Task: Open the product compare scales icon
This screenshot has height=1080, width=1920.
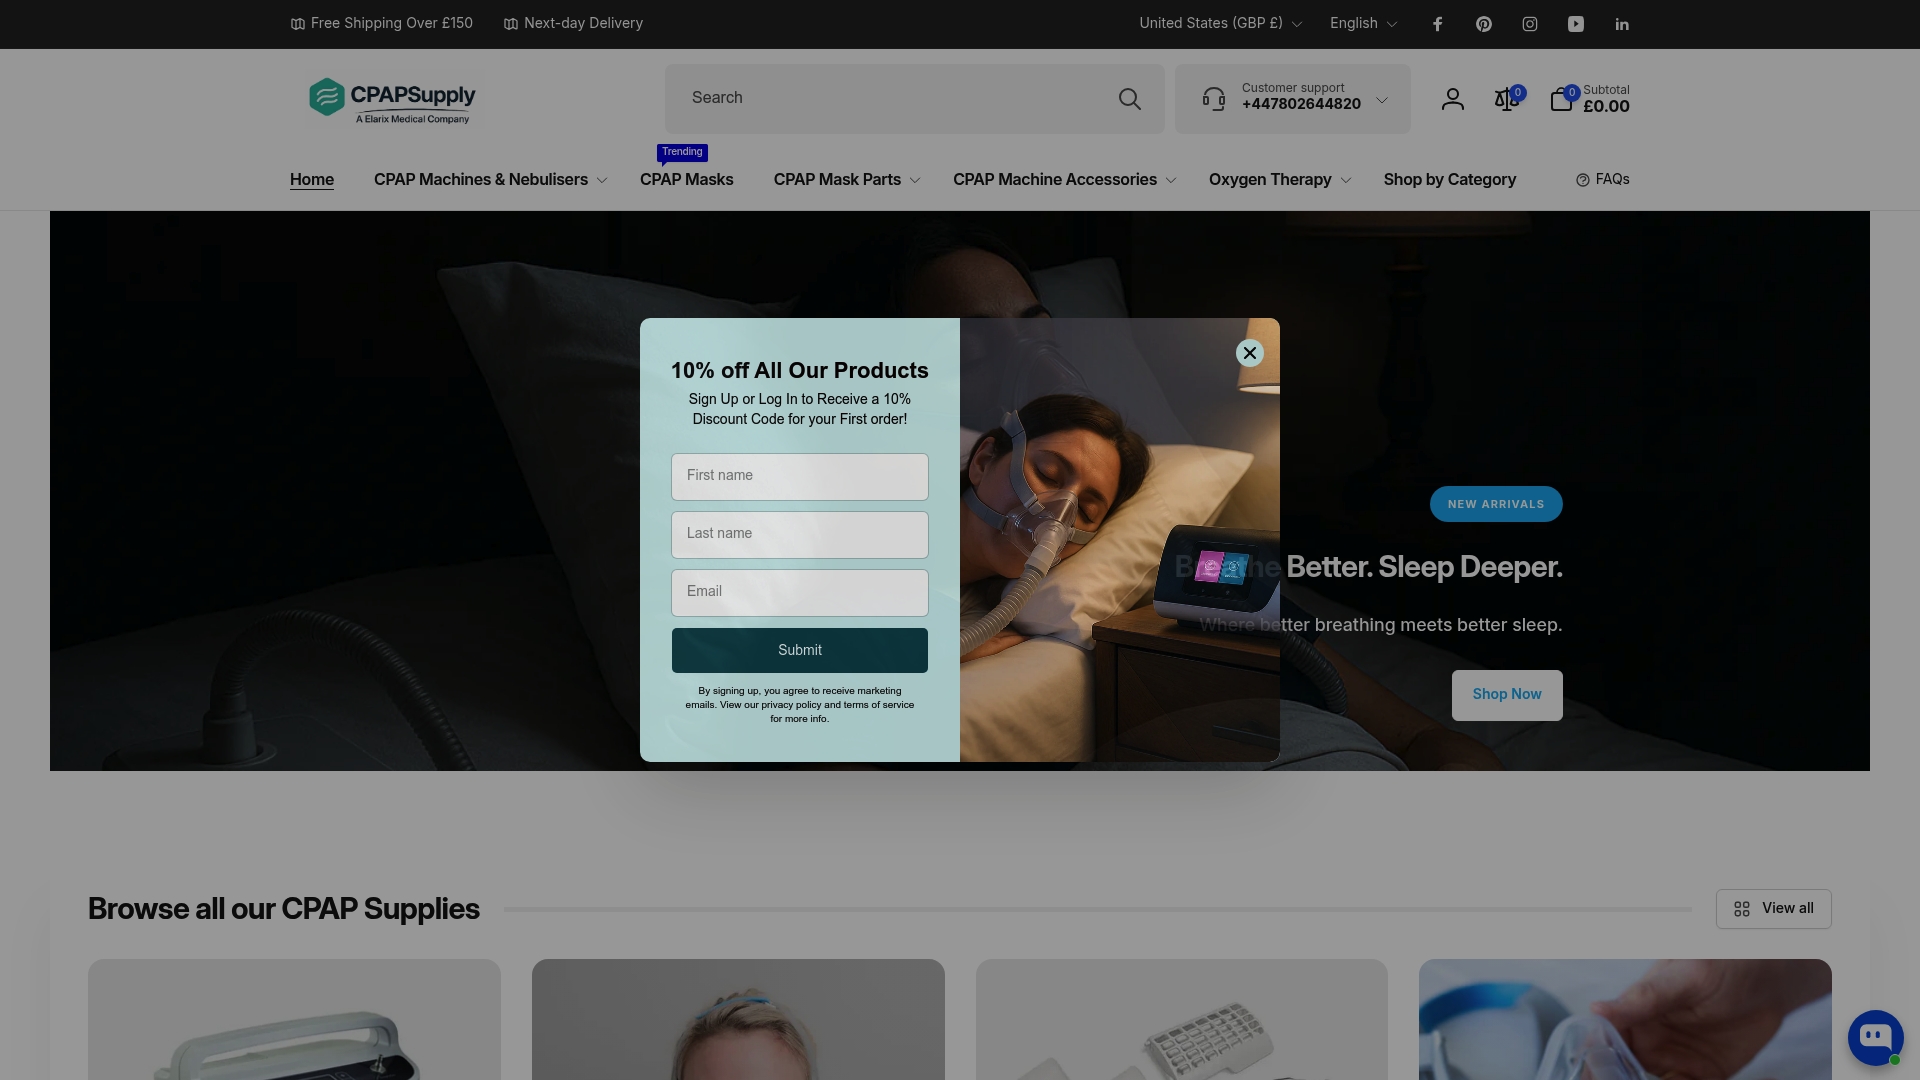Action: click(1505, 99)
